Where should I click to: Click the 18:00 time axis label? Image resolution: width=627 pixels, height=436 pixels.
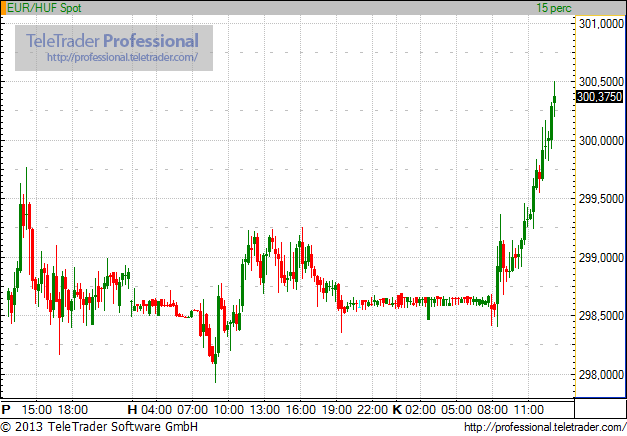tap(73, 410)
